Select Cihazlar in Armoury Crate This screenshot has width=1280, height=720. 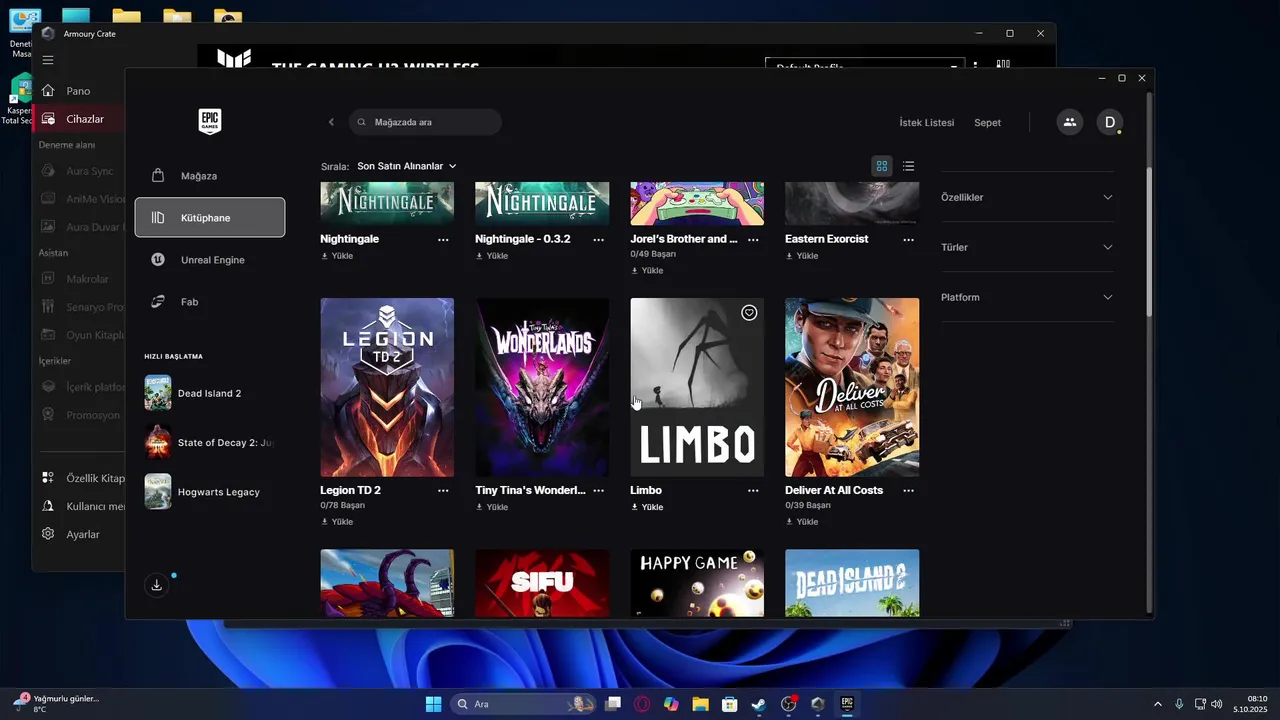point(80,119)
